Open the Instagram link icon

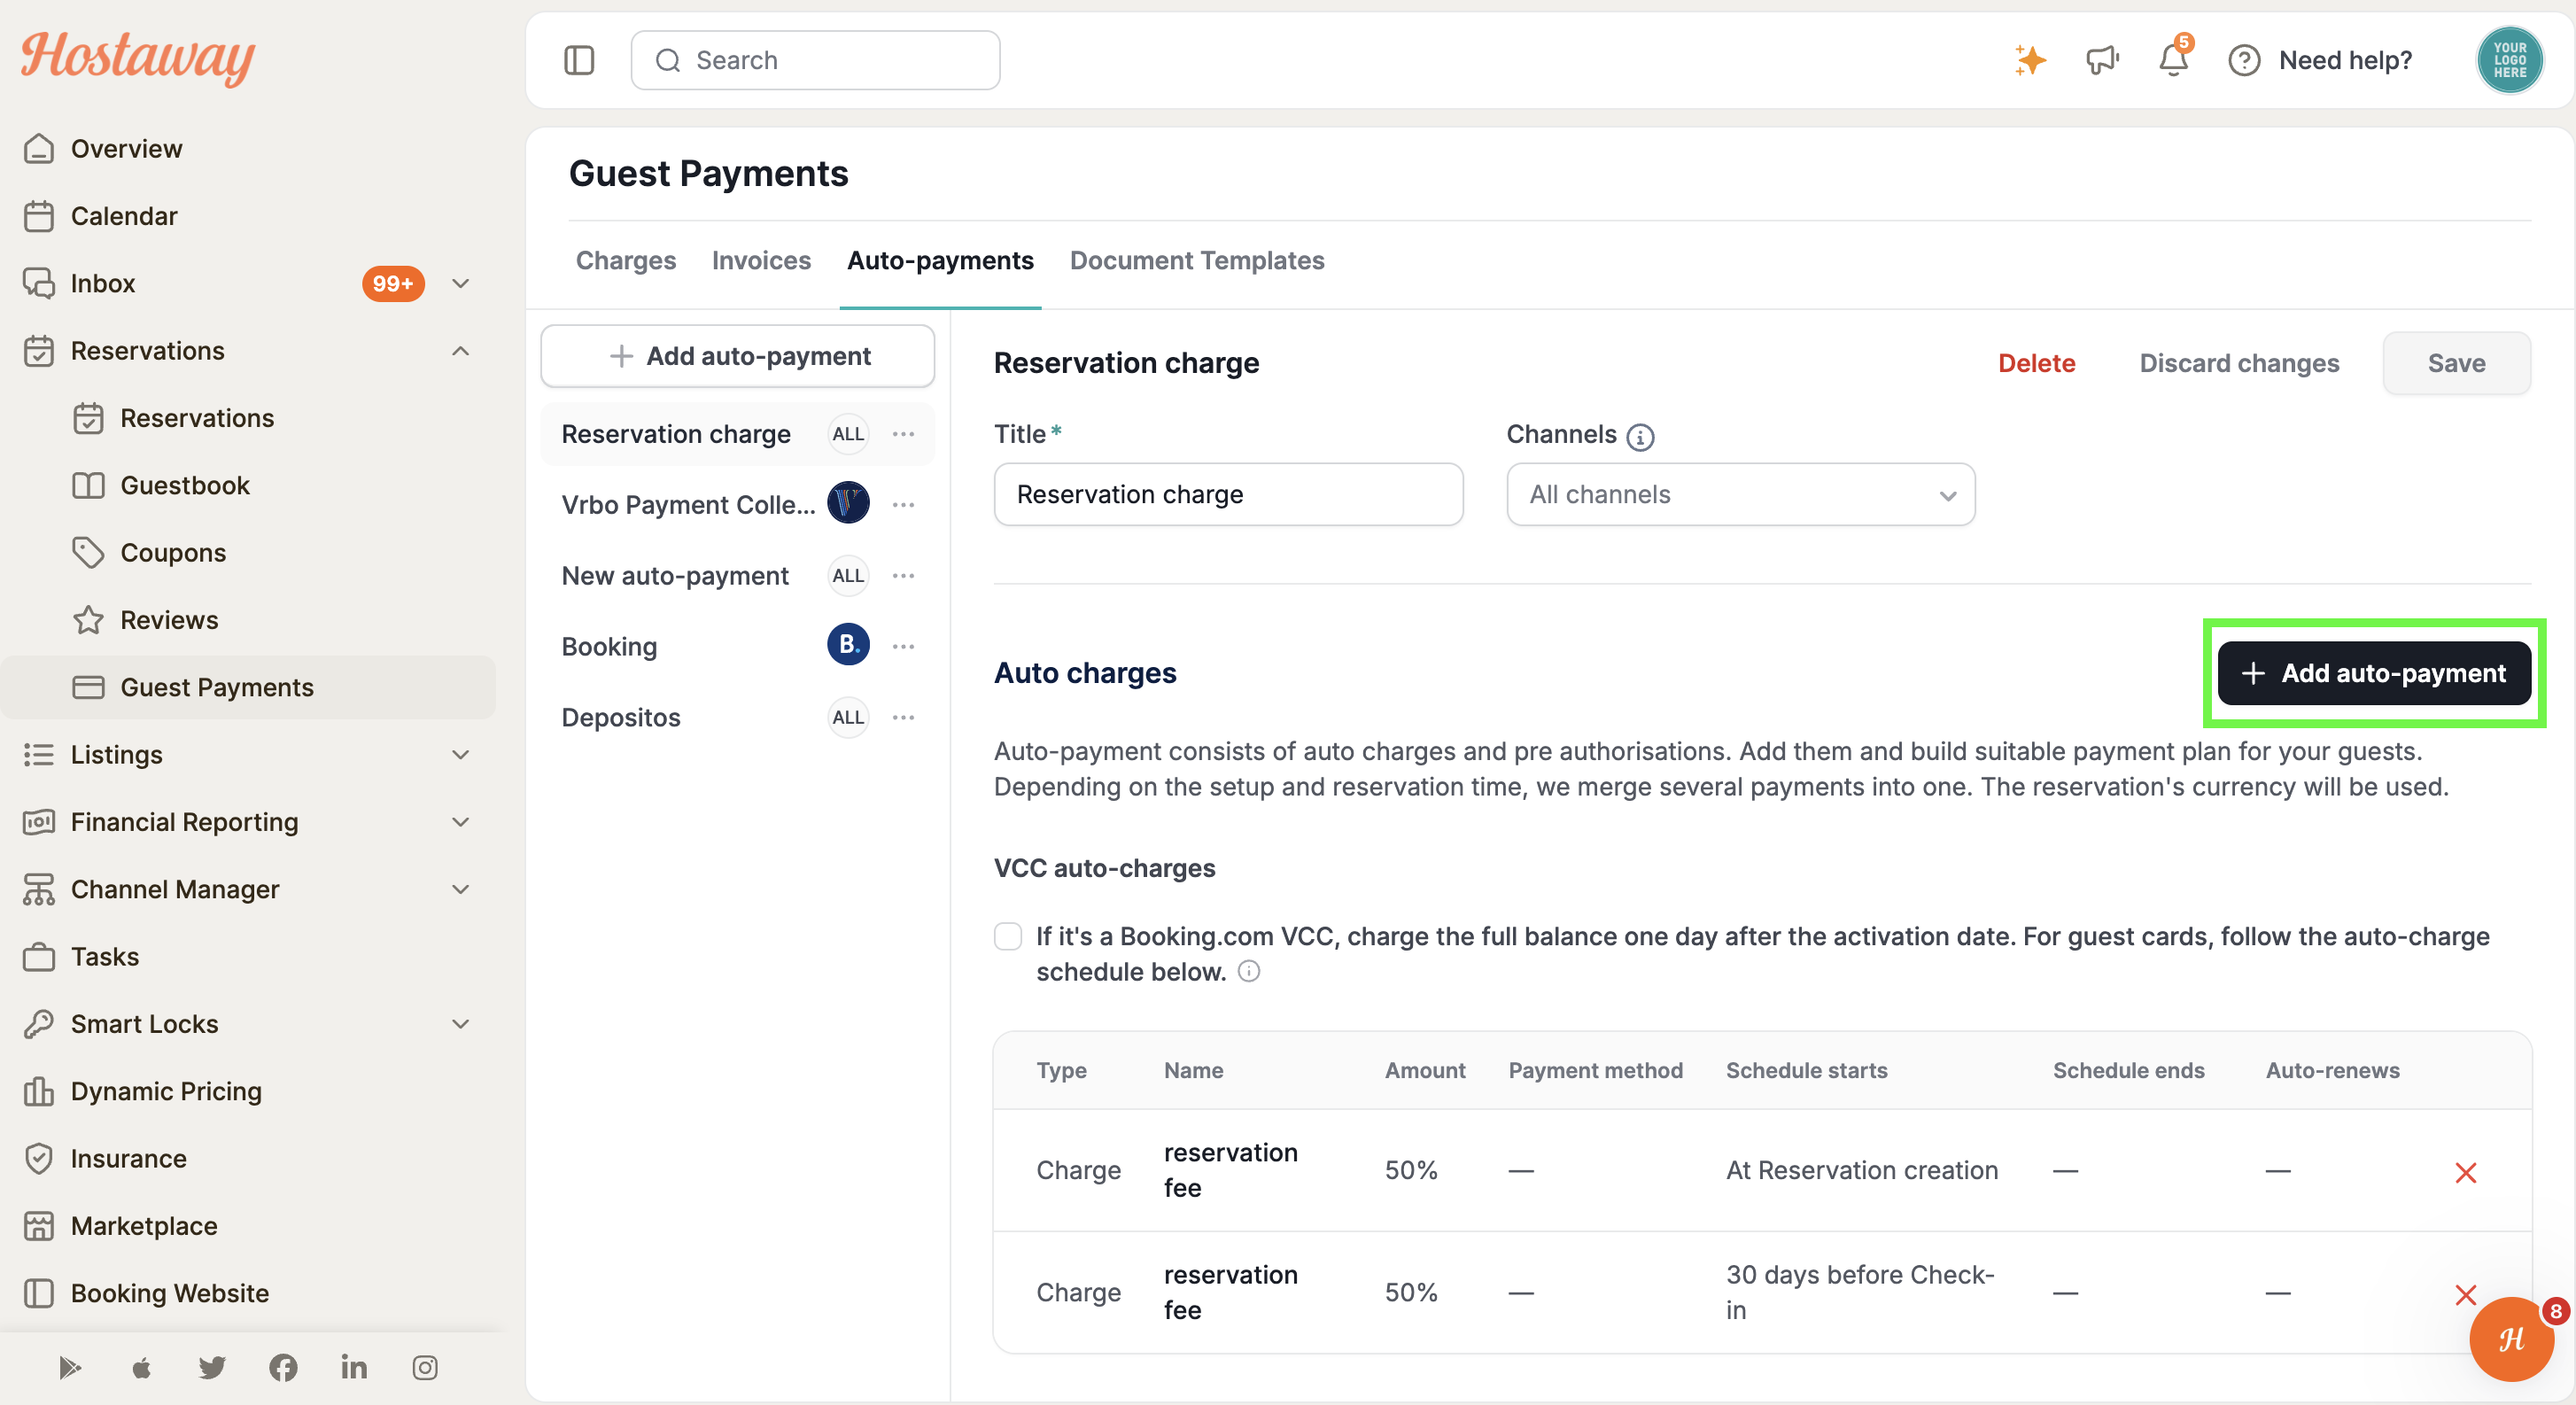pyautogui.click(x=425, y=1367)
